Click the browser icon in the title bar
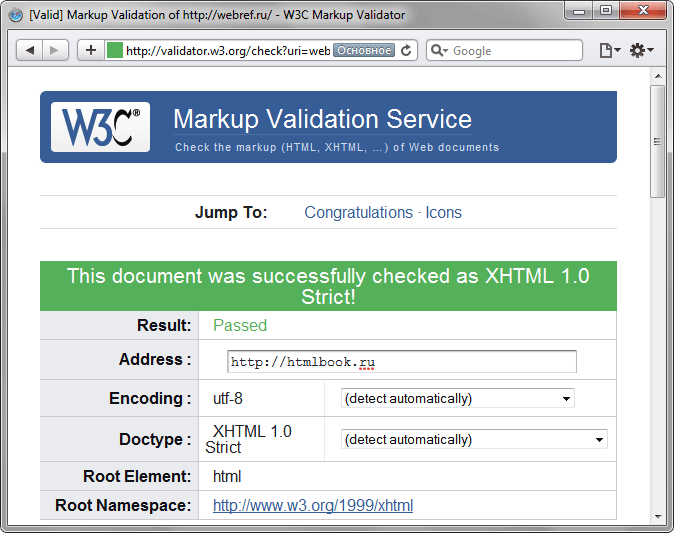The height and width of the screenshot is (533, 674). coord(16,13)
